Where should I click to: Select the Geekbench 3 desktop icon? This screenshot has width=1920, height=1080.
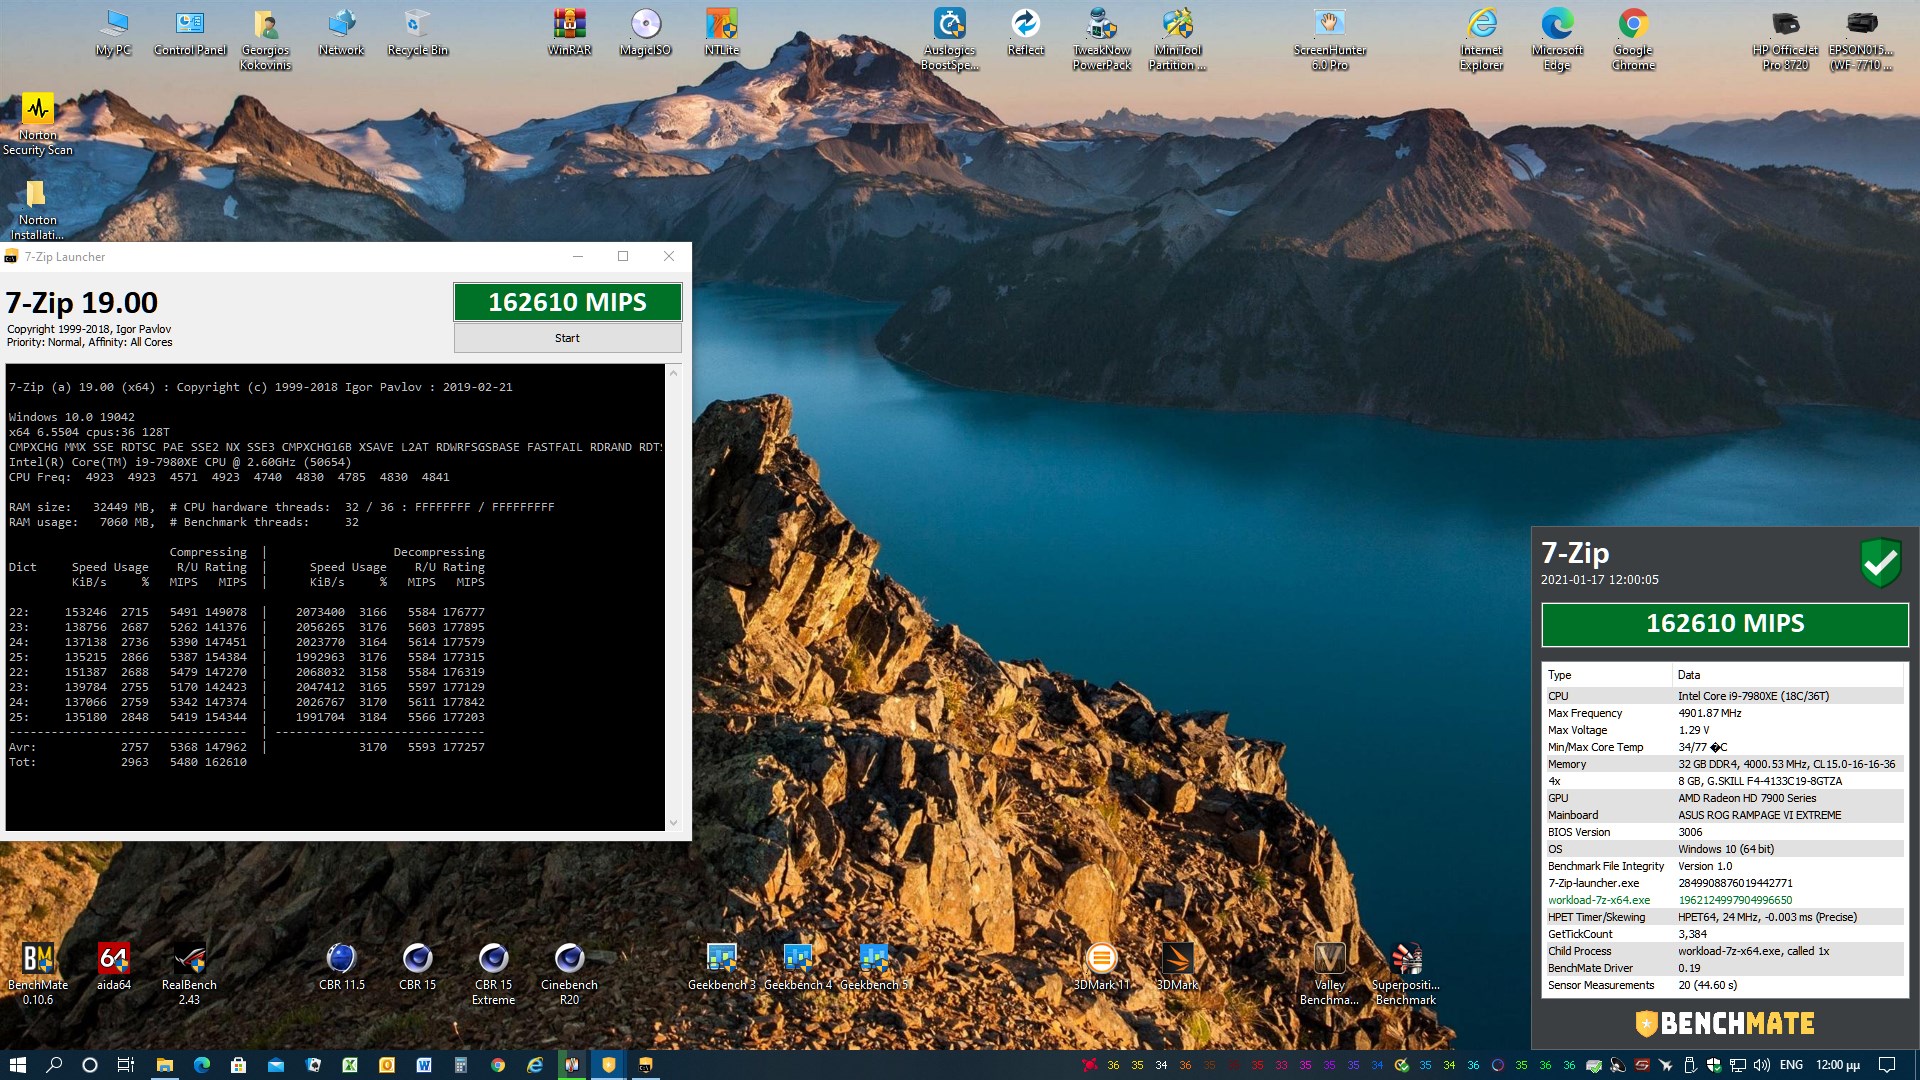pyautogui.click(x=721, y=966)
